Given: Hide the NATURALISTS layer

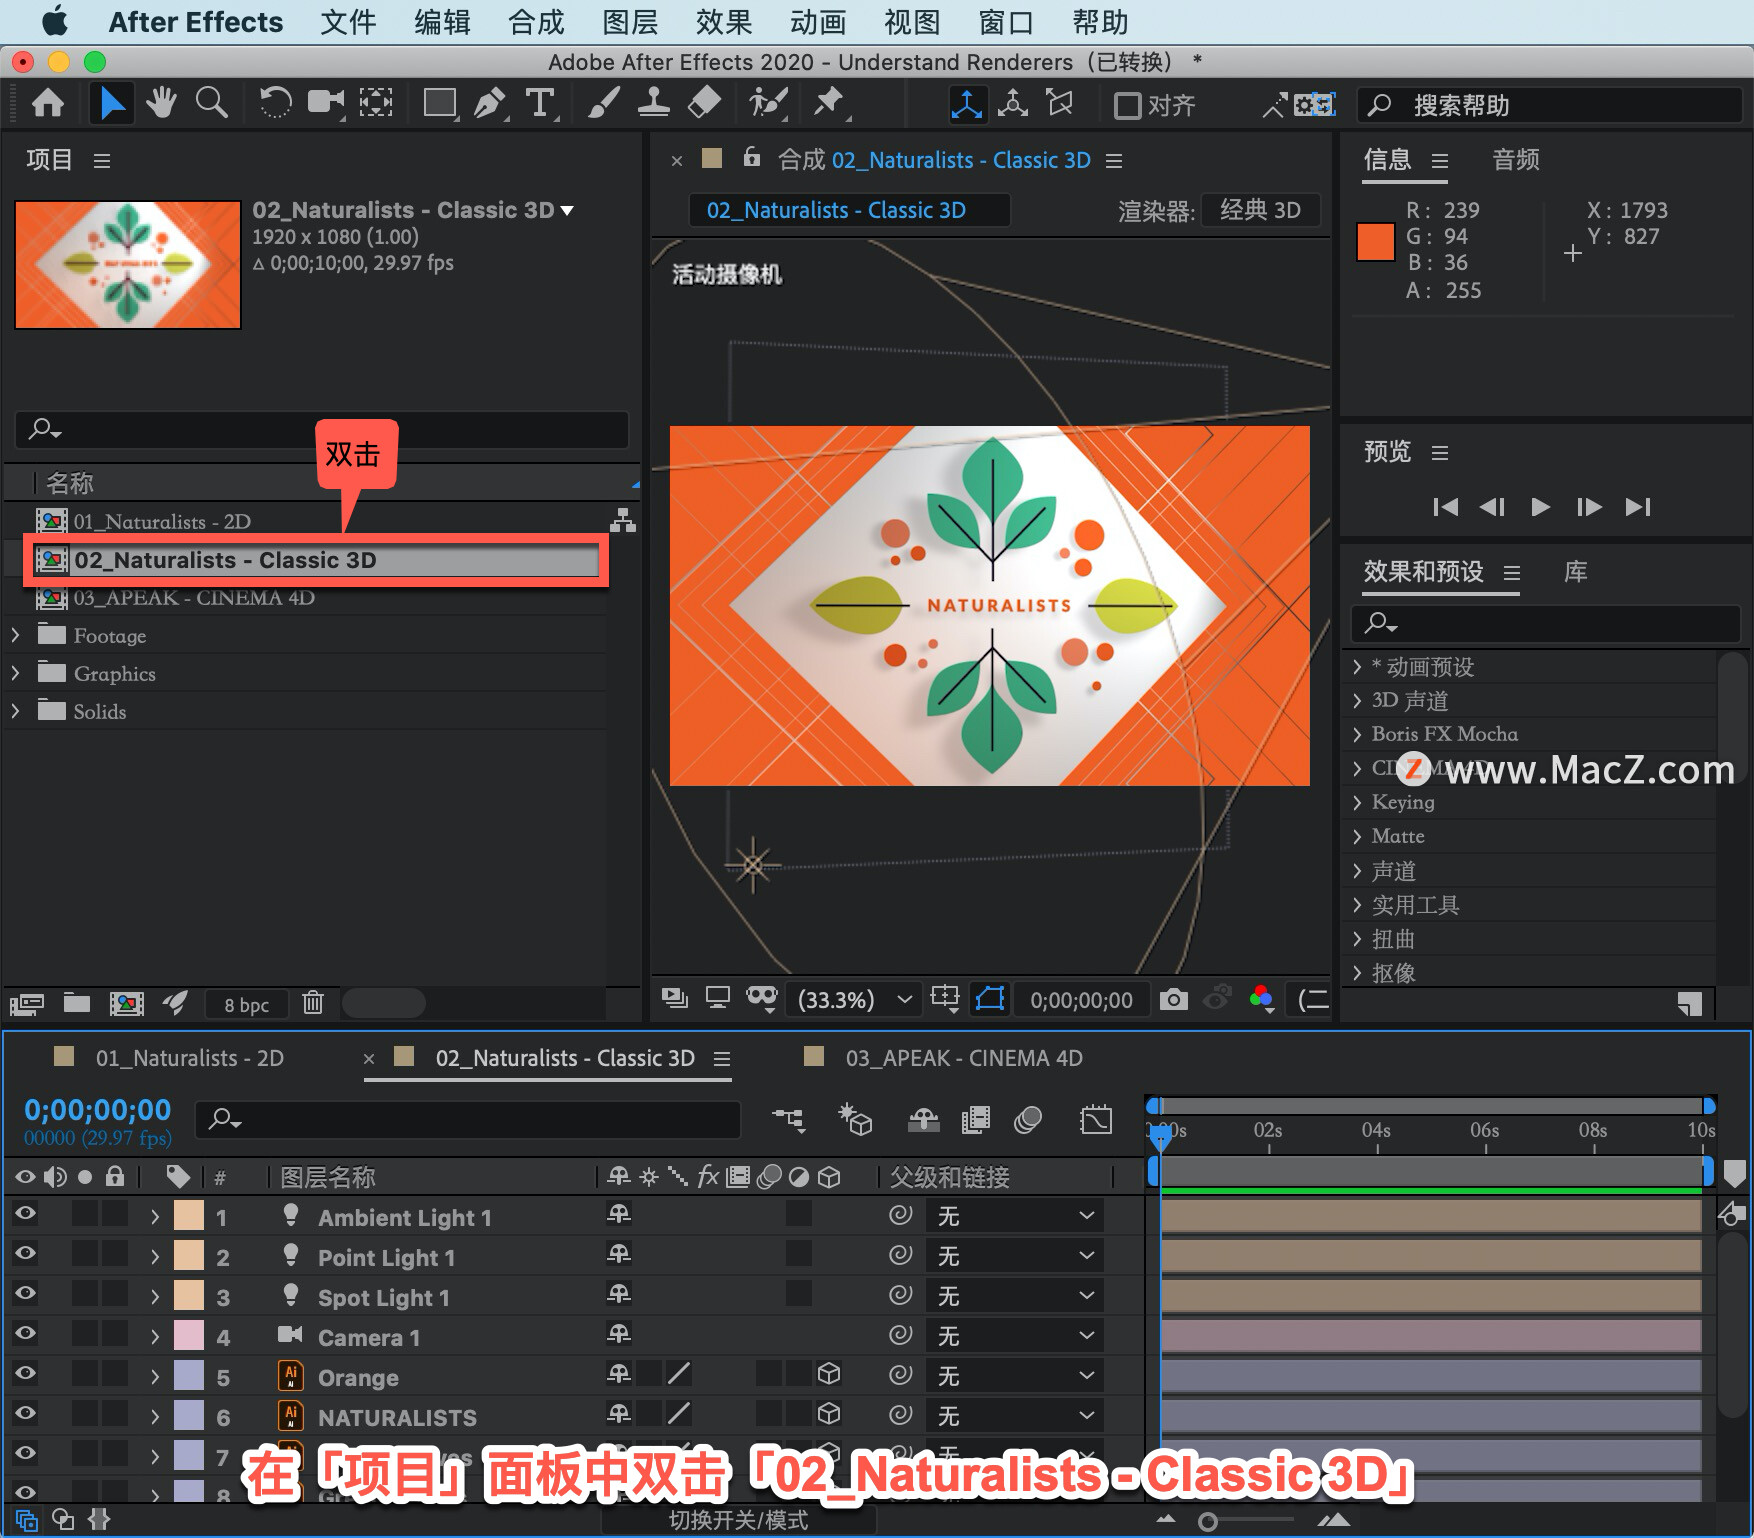Looking at the screenshot, I should [25, 1414].
